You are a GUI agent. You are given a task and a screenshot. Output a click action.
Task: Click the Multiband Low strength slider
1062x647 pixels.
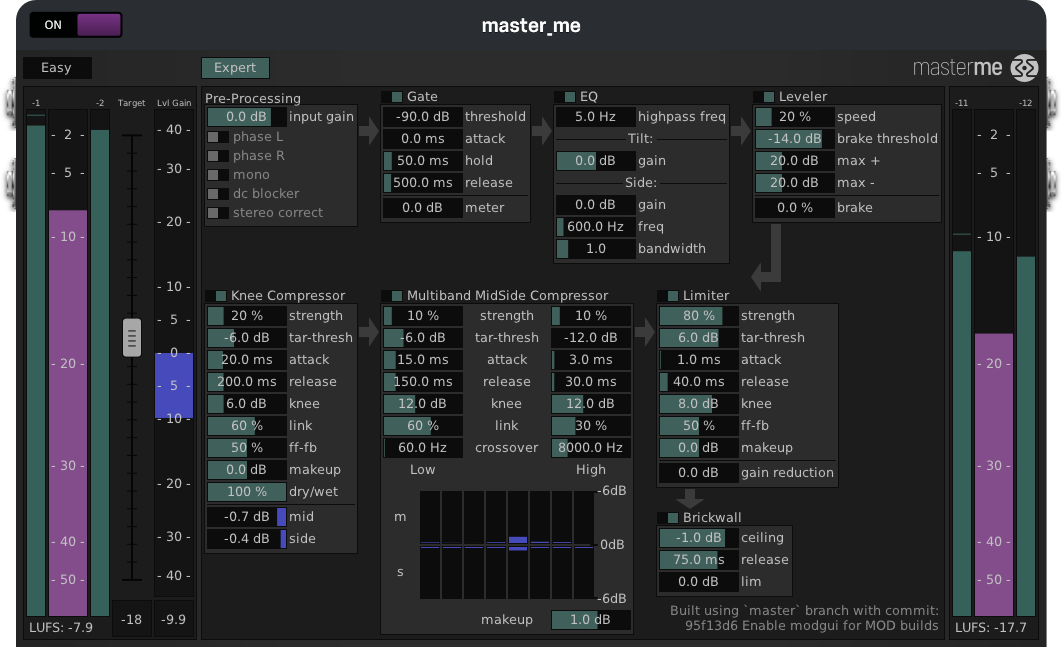(x=423, y=316)
